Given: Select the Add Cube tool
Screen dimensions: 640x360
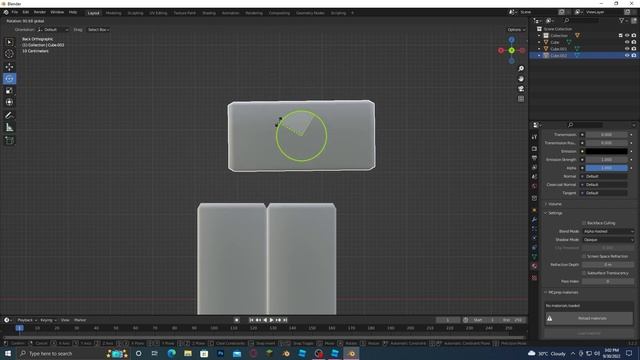Looking at the screenshot, I should tap(9, 140).
